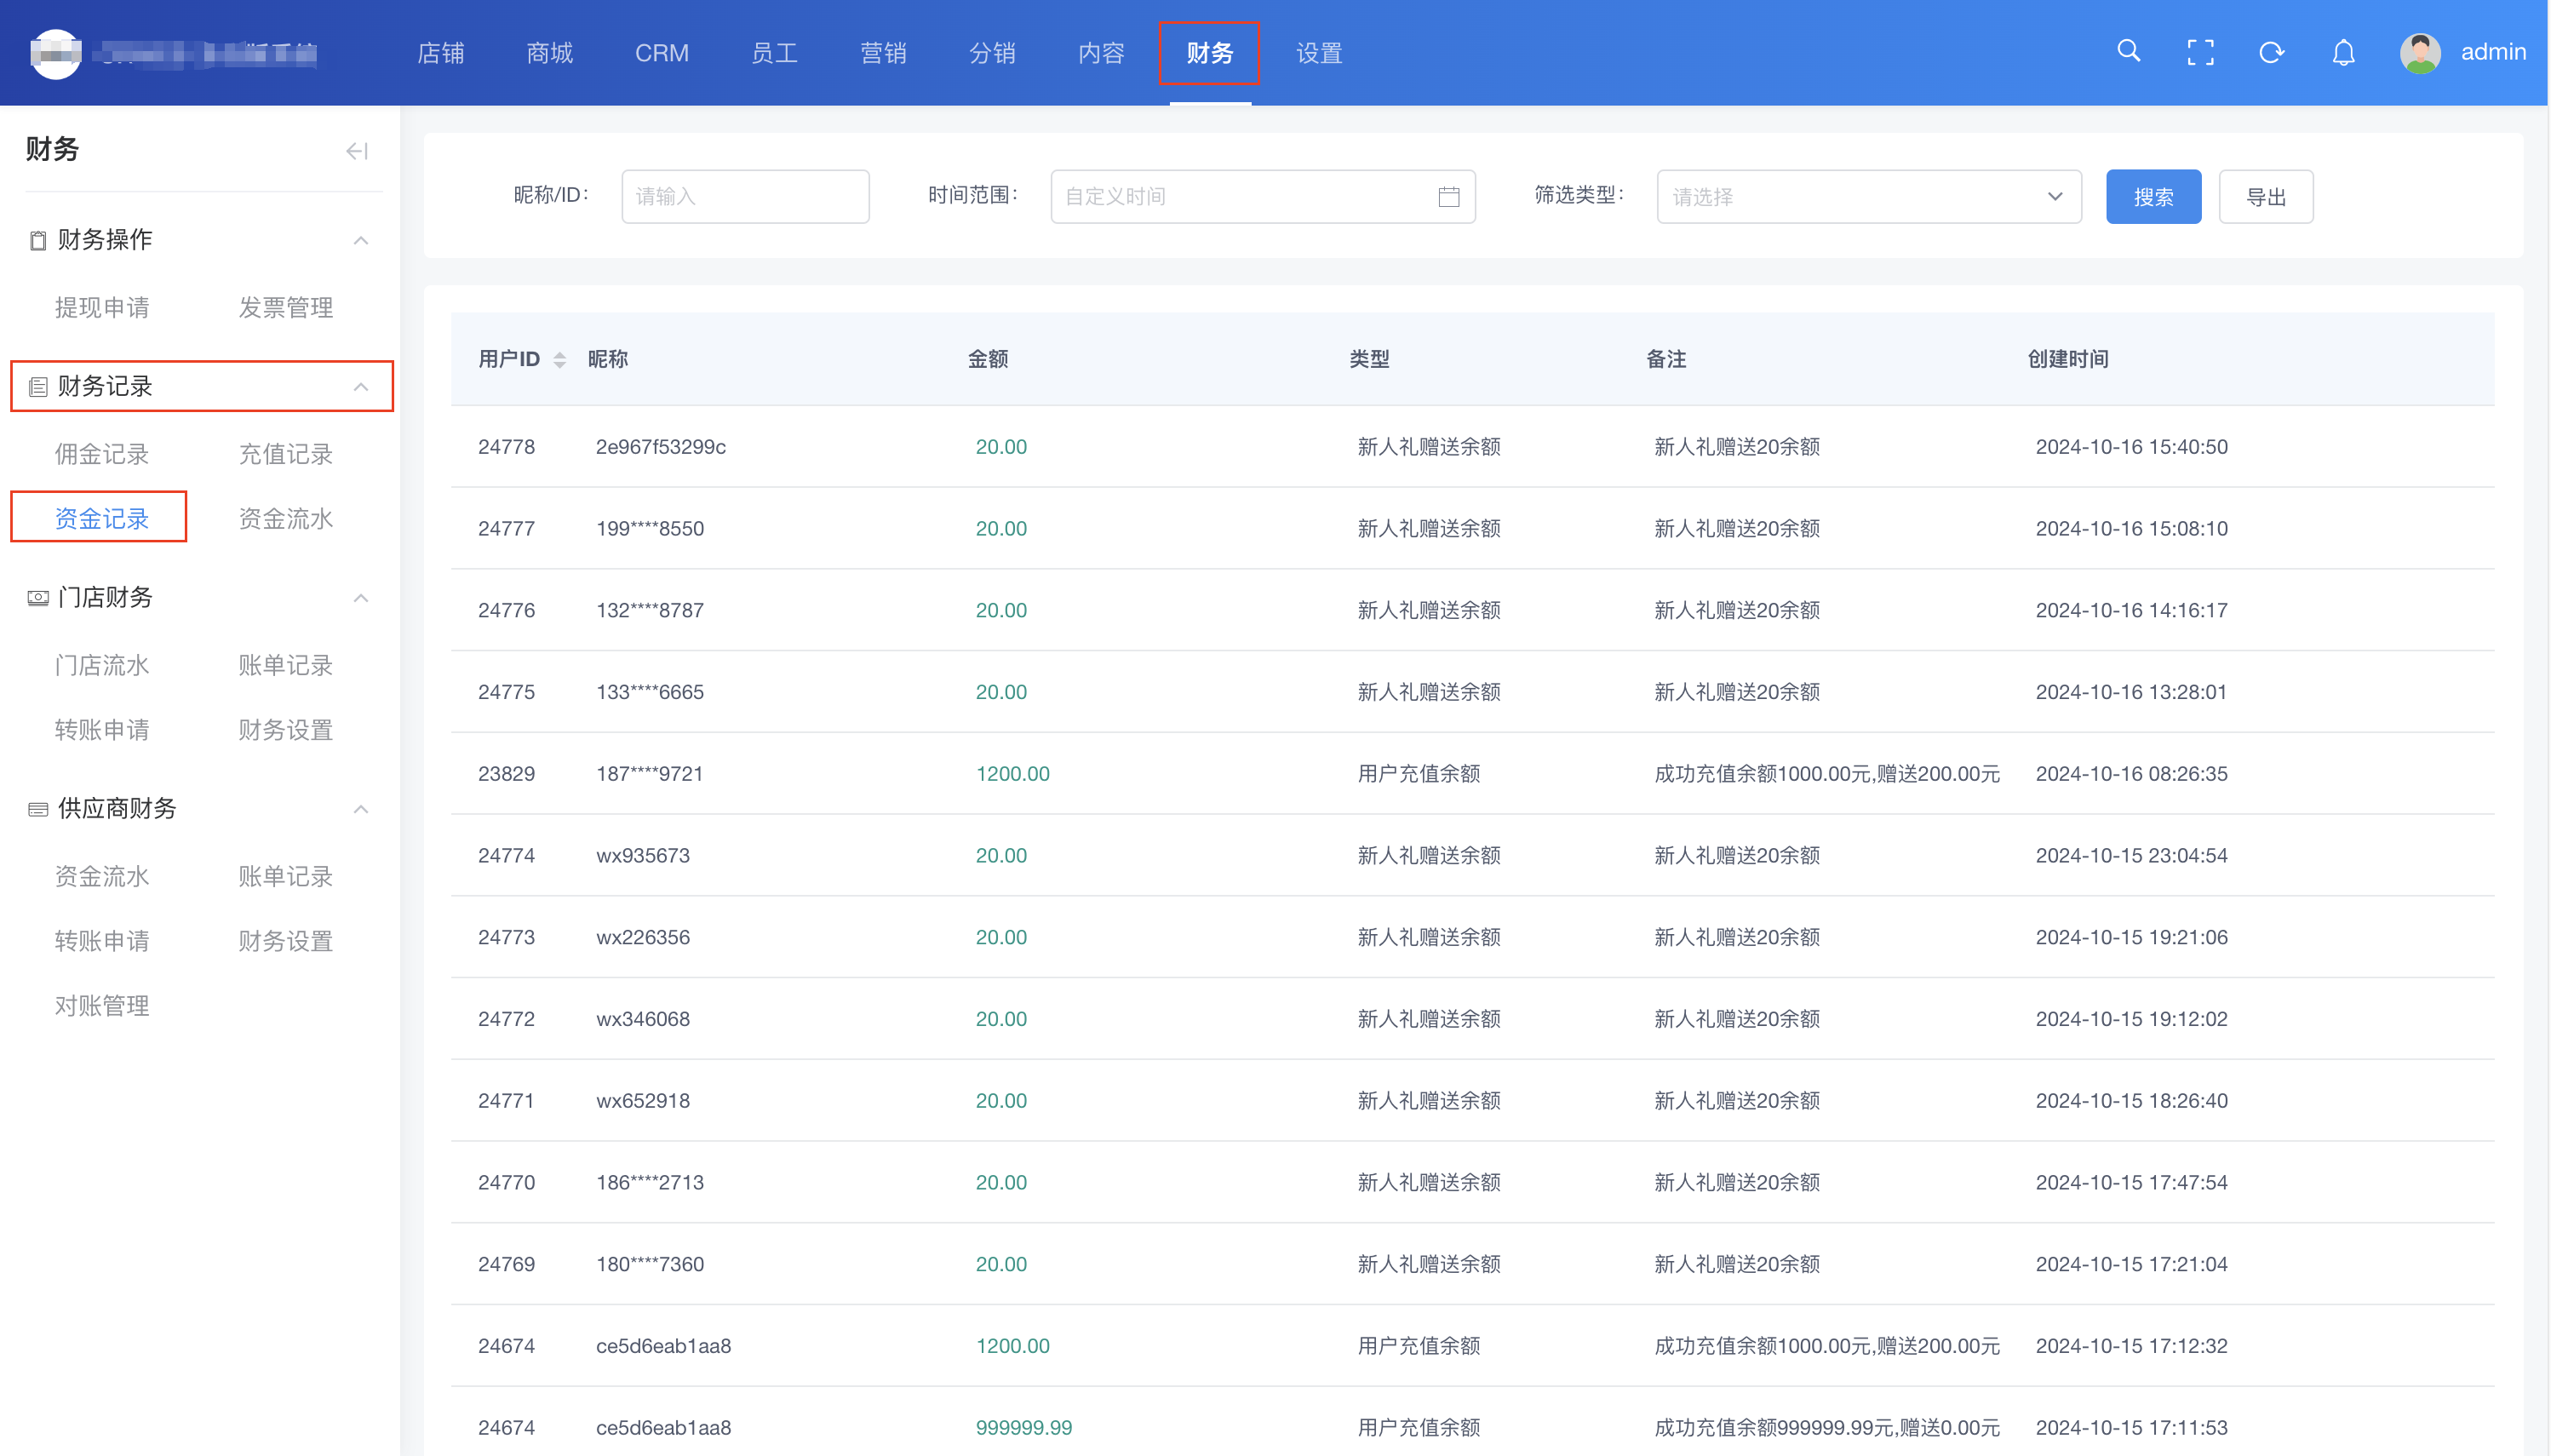Open the 店铺 top menu

[440, 53]
